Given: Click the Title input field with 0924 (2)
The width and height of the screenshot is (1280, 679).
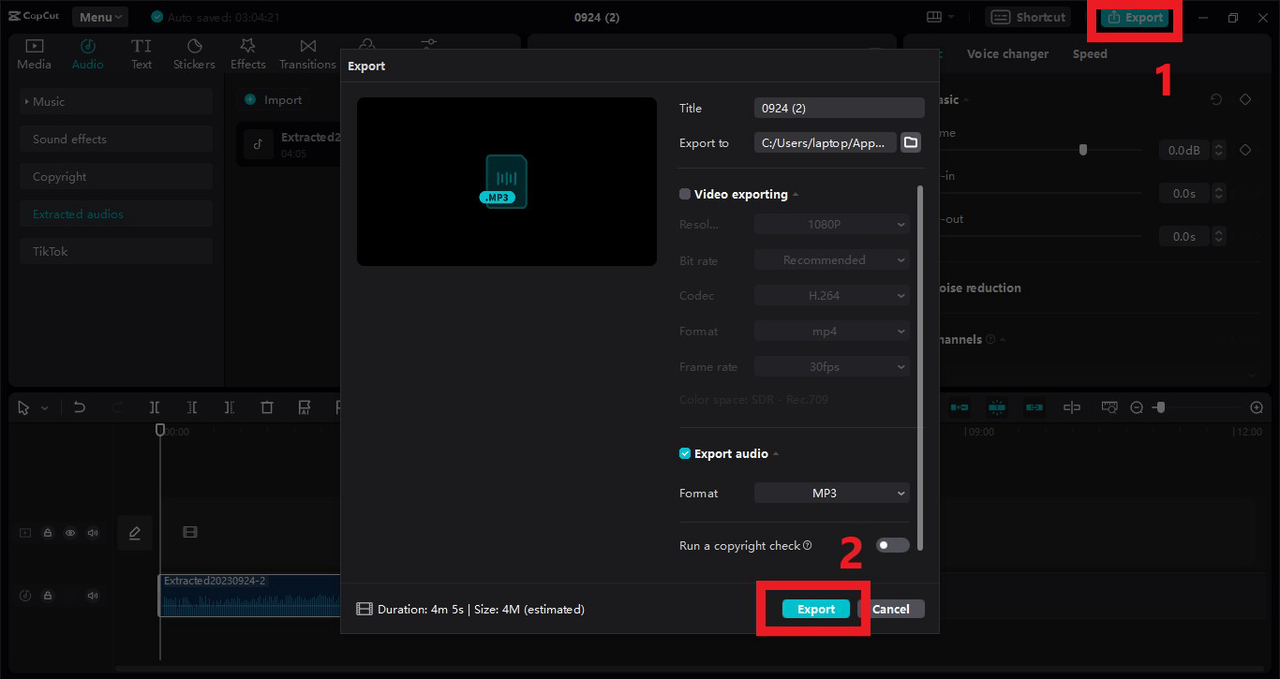Looking at the screenshot, I should (839, 108).
